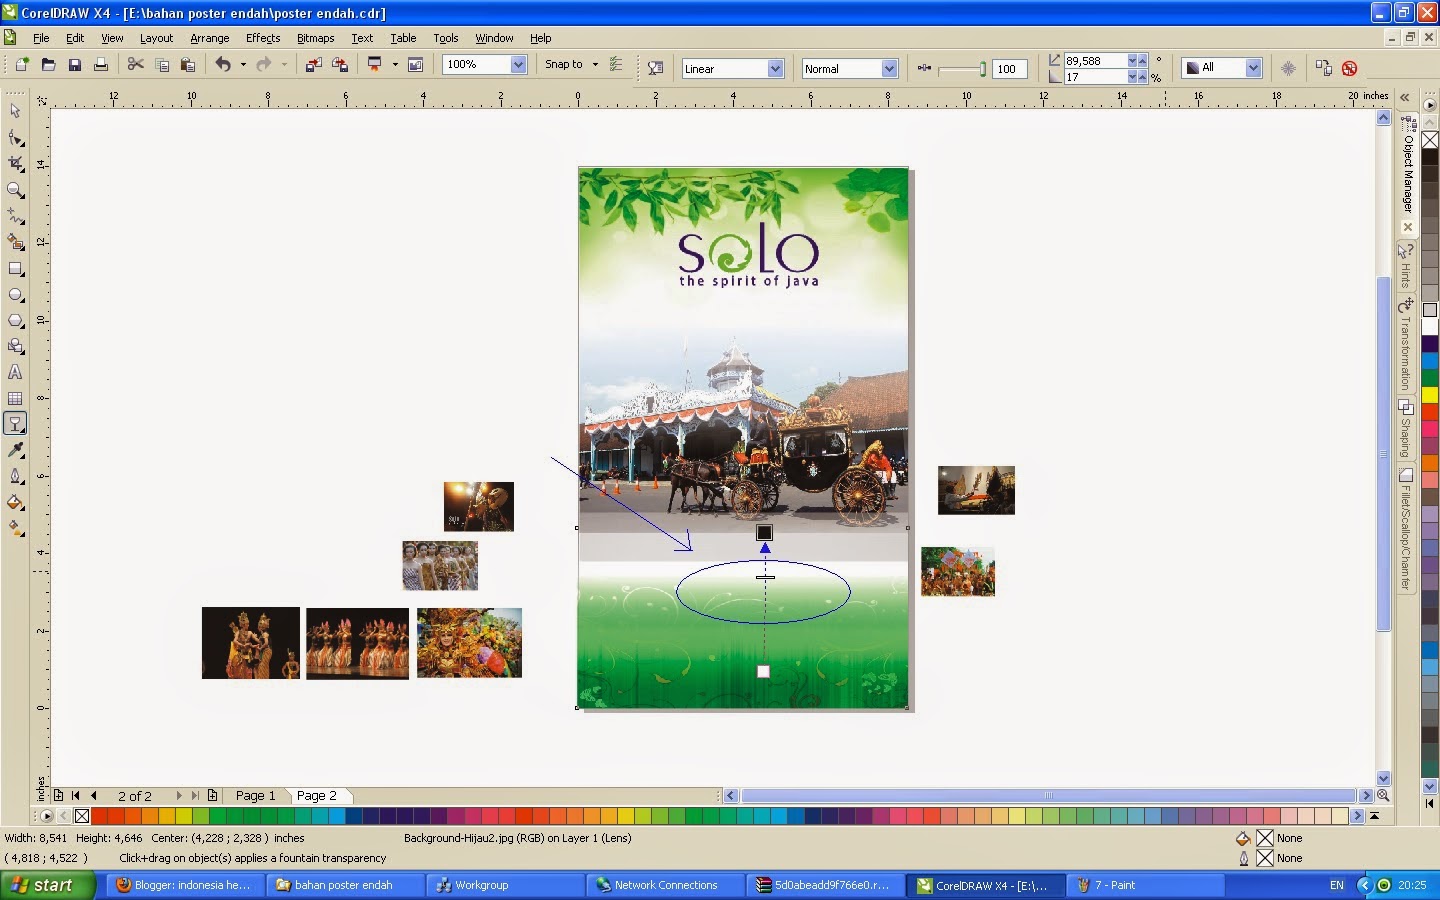Select the Smart Fill tool
Viewport: 1440px width, 900px height.
15,241
